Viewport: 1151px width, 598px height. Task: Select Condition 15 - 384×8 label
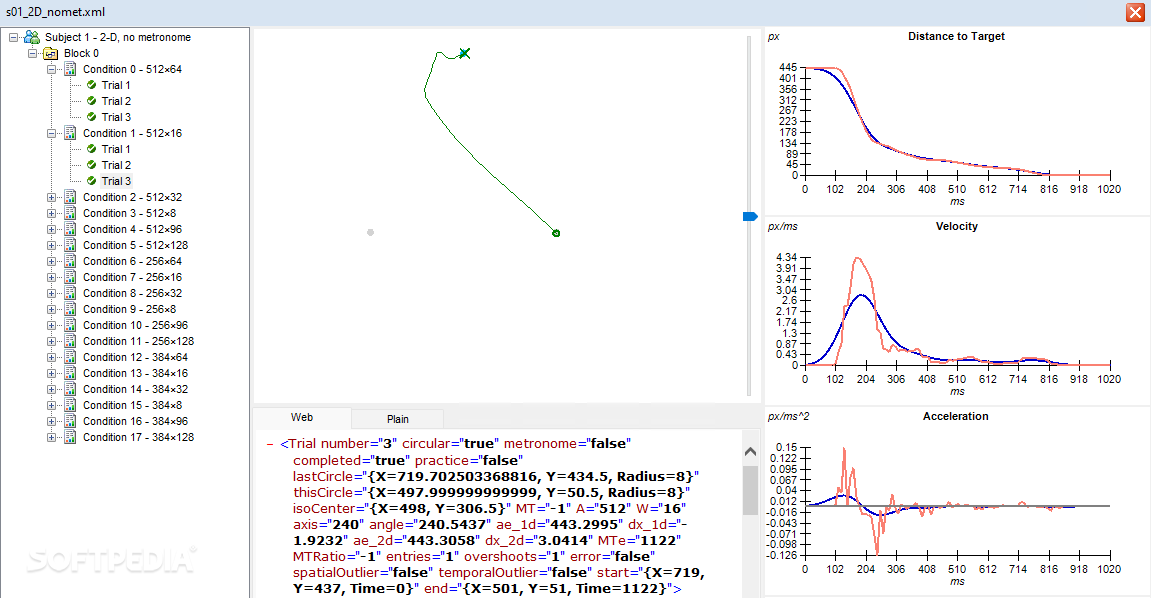click(x=132, y=405)
